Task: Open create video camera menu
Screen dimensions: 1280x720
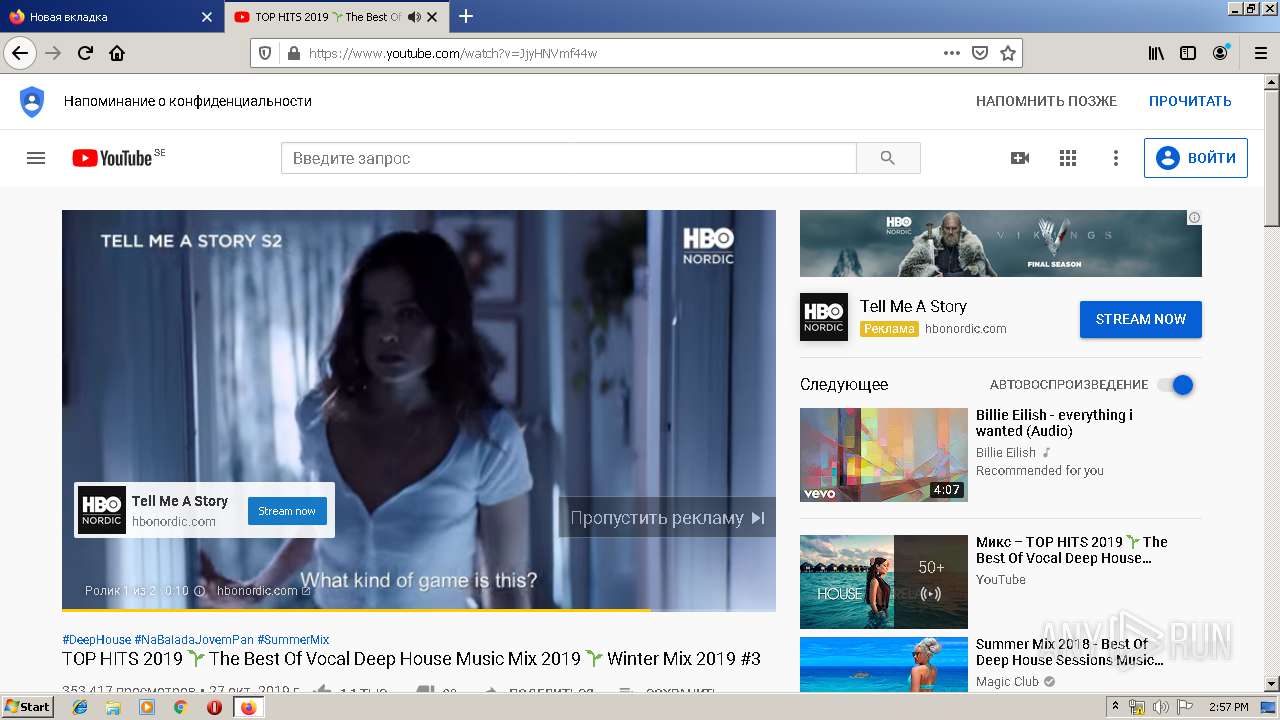Action: tap(1020, 158)
